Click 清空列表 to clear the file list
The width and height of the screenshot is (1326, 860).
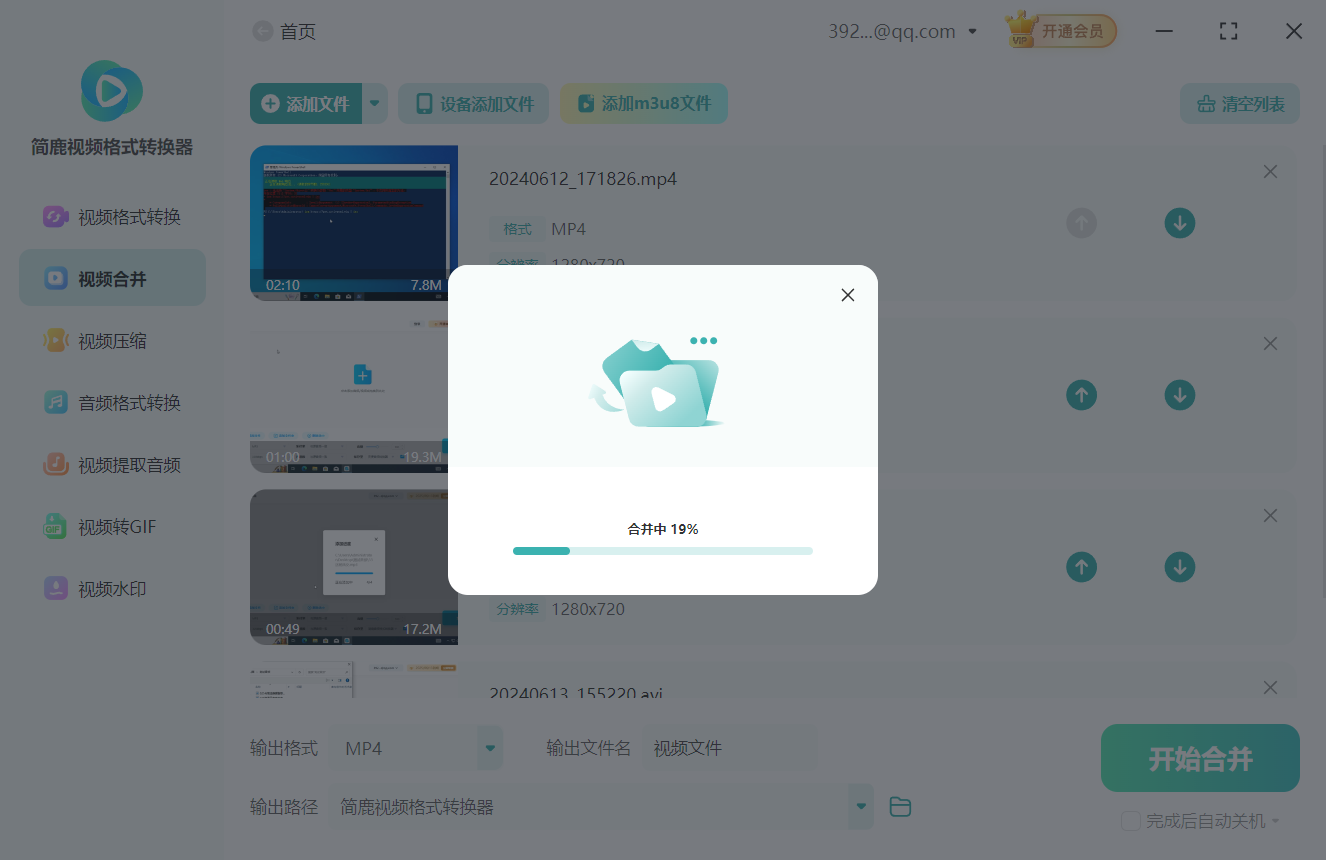coord(1239,103)
